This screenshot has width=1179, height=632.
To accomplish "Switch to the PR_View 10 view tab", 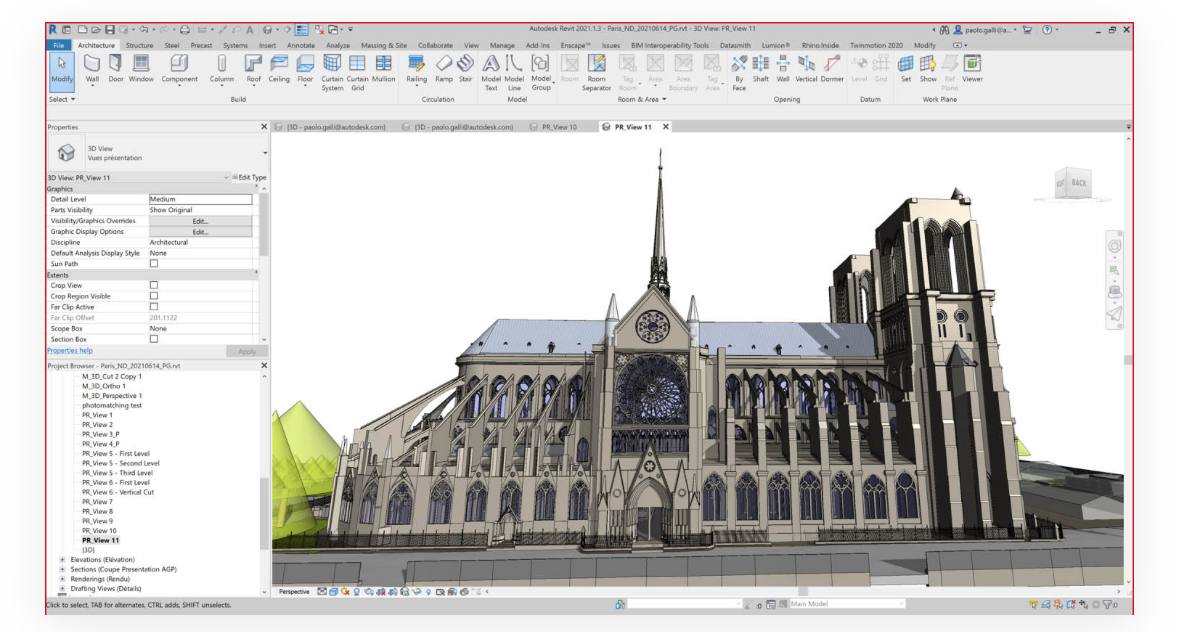I will click(560, 127).
